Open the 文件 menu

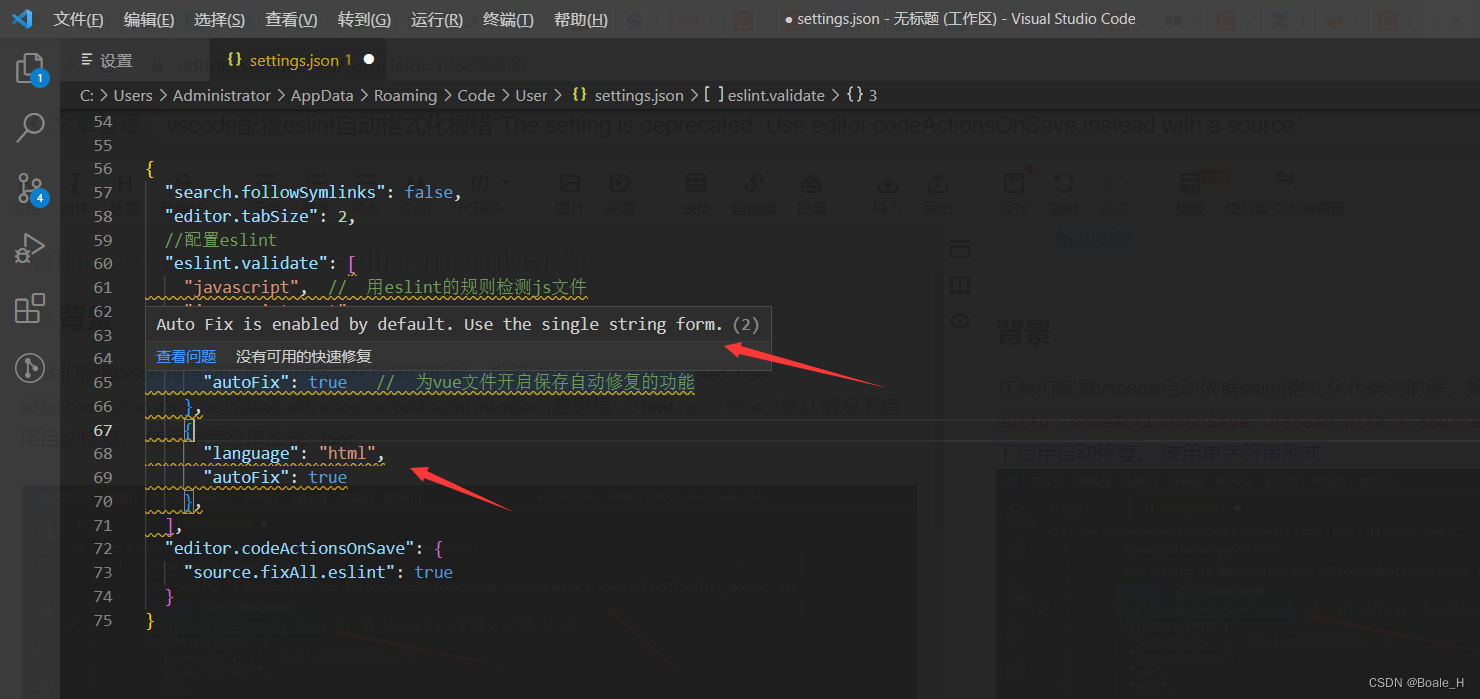coord(78,19)
